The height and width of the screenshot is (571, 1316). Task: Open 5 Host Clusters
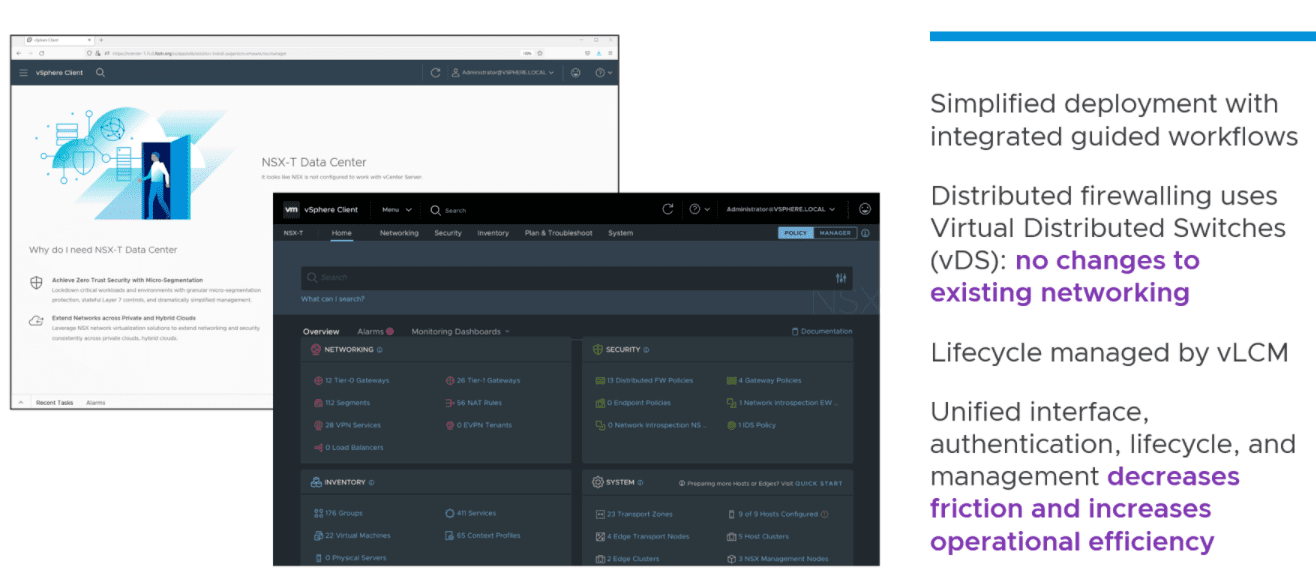click(x=758, y=536)
